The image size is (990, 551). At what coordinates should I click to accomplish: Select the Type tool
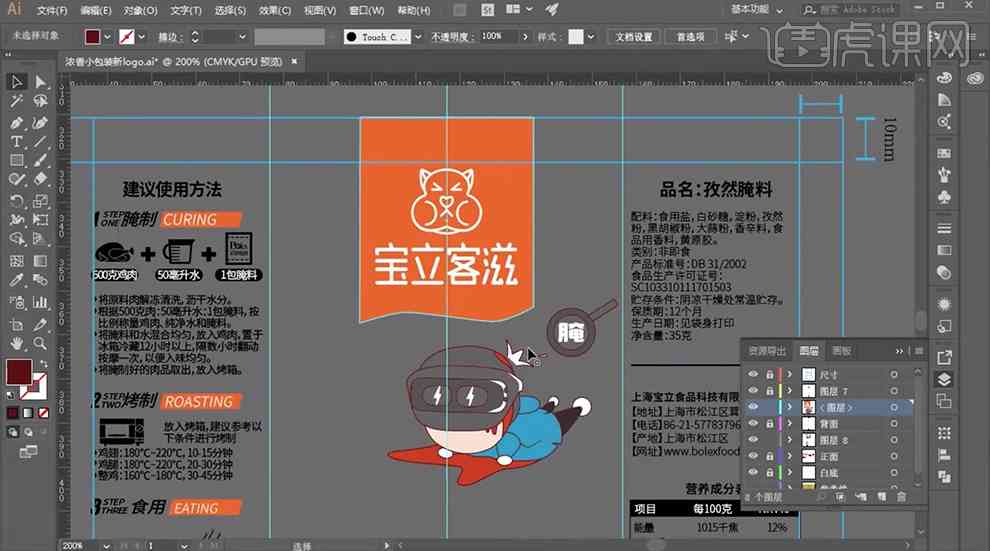click(x=16, y=141)
